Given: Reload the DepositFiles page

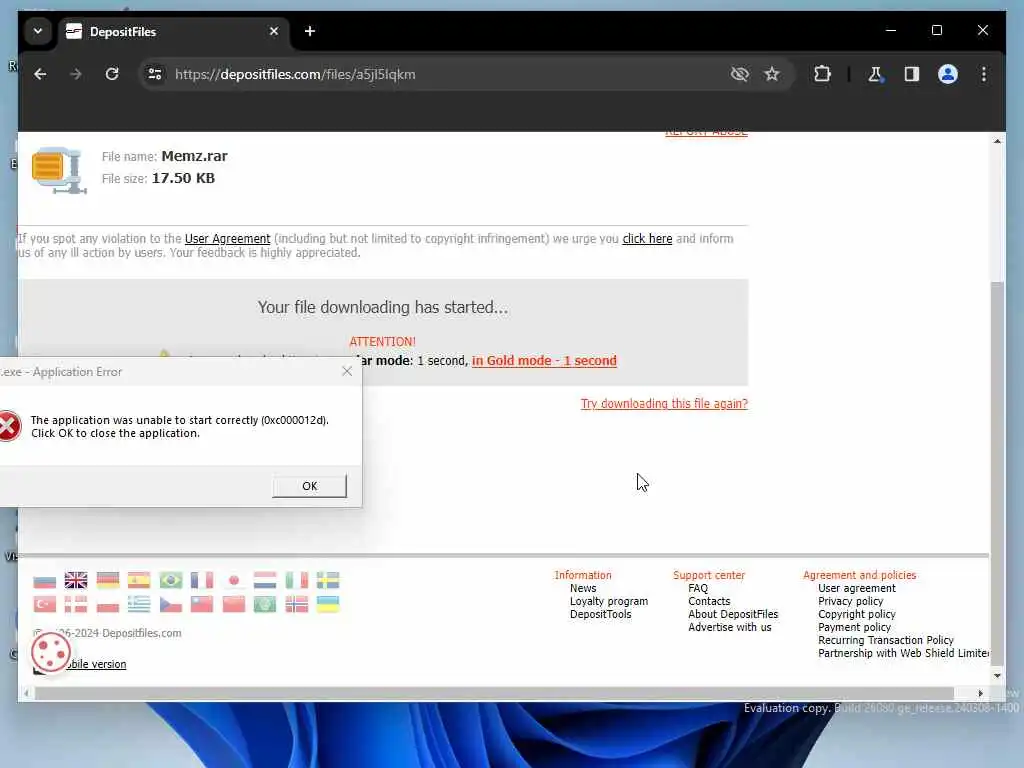Looking at the screenshot, I should [112, 74].
